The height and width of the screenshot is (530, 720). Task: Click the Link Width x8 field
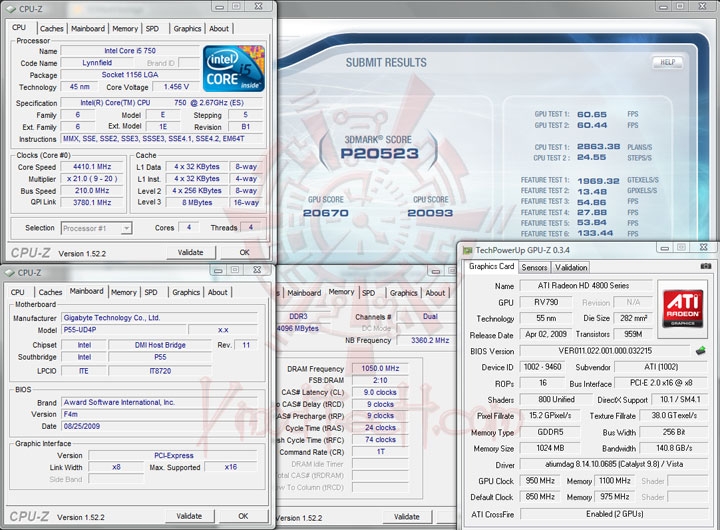[x=116, y=467]
